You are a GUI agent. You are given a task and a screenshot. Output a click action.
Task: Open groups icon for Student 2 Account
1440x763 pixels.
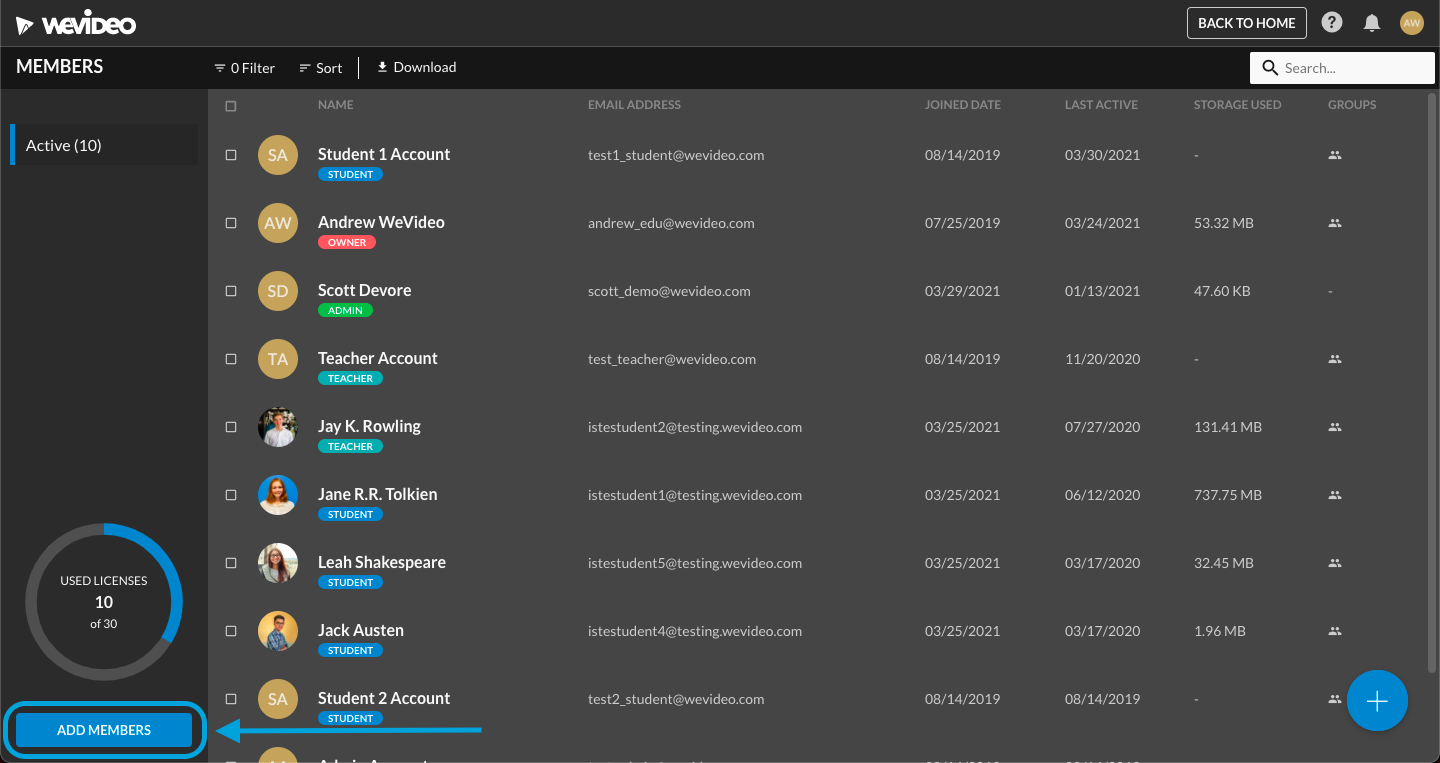[x=1334, y=699]
